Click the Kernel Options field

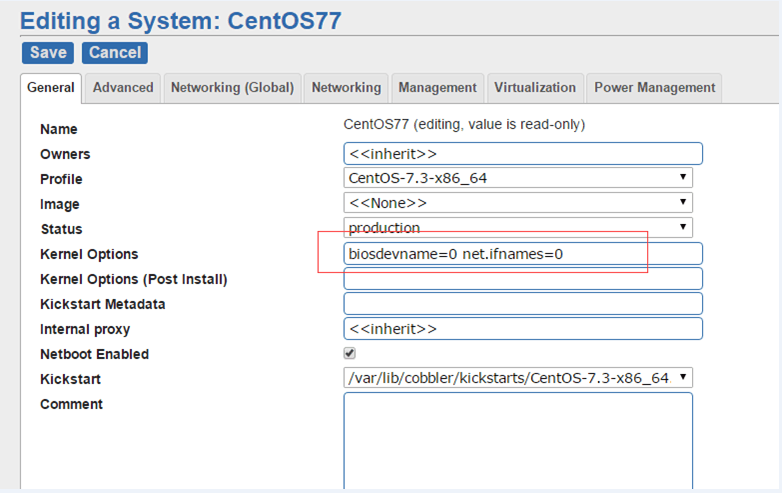[x=523, y=254]
